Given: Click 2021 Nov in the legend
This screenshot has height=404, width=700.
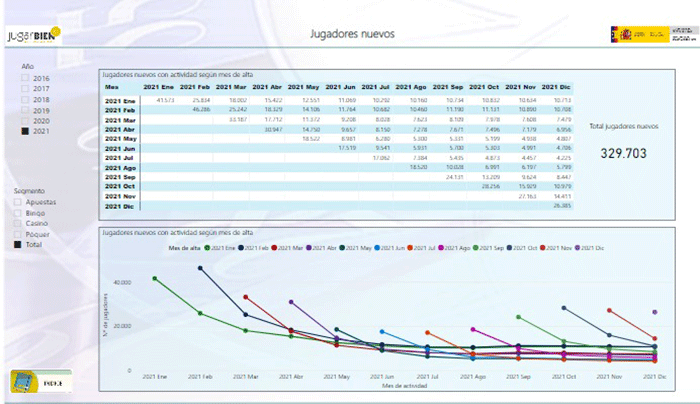Looking at the screenshot, I should (556, 248).
